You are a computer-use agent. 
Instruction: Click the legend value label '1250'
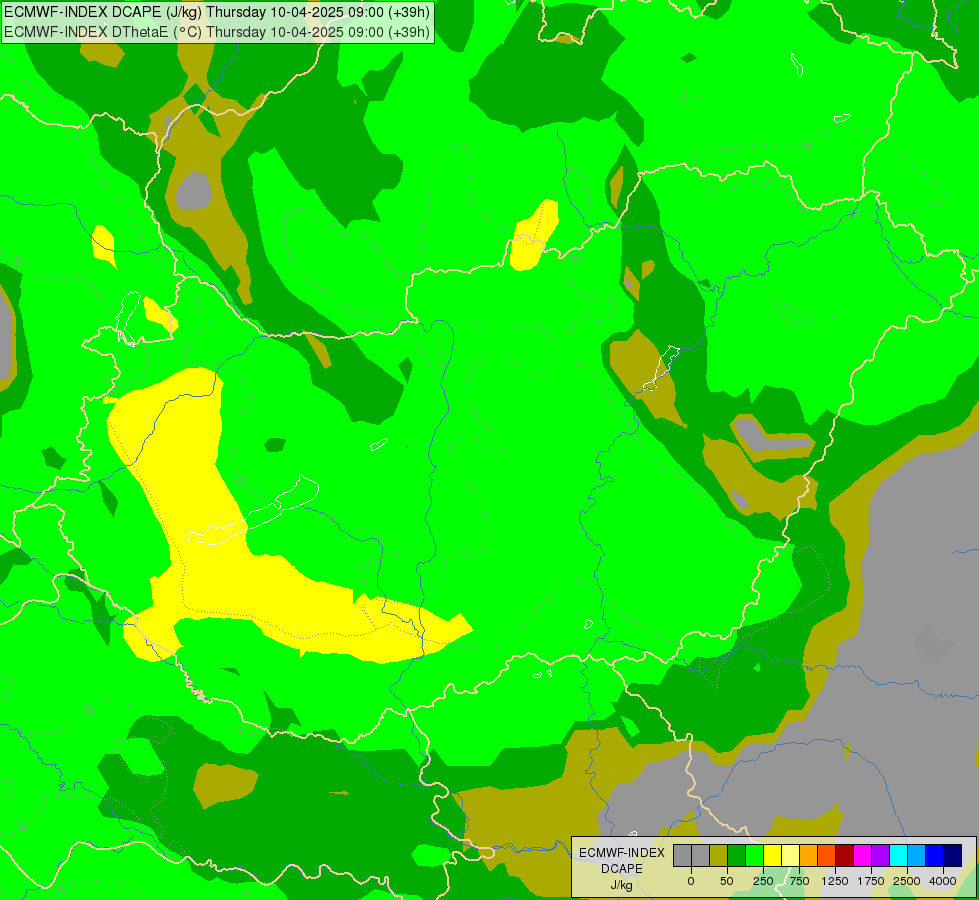tap(835, 881)
